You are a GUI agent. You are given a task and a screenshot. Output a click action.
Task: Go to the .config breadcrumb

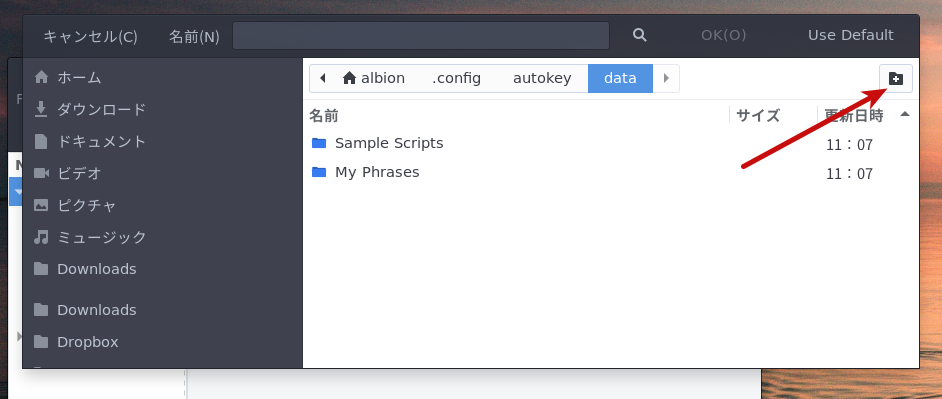[x=457, y=78]
